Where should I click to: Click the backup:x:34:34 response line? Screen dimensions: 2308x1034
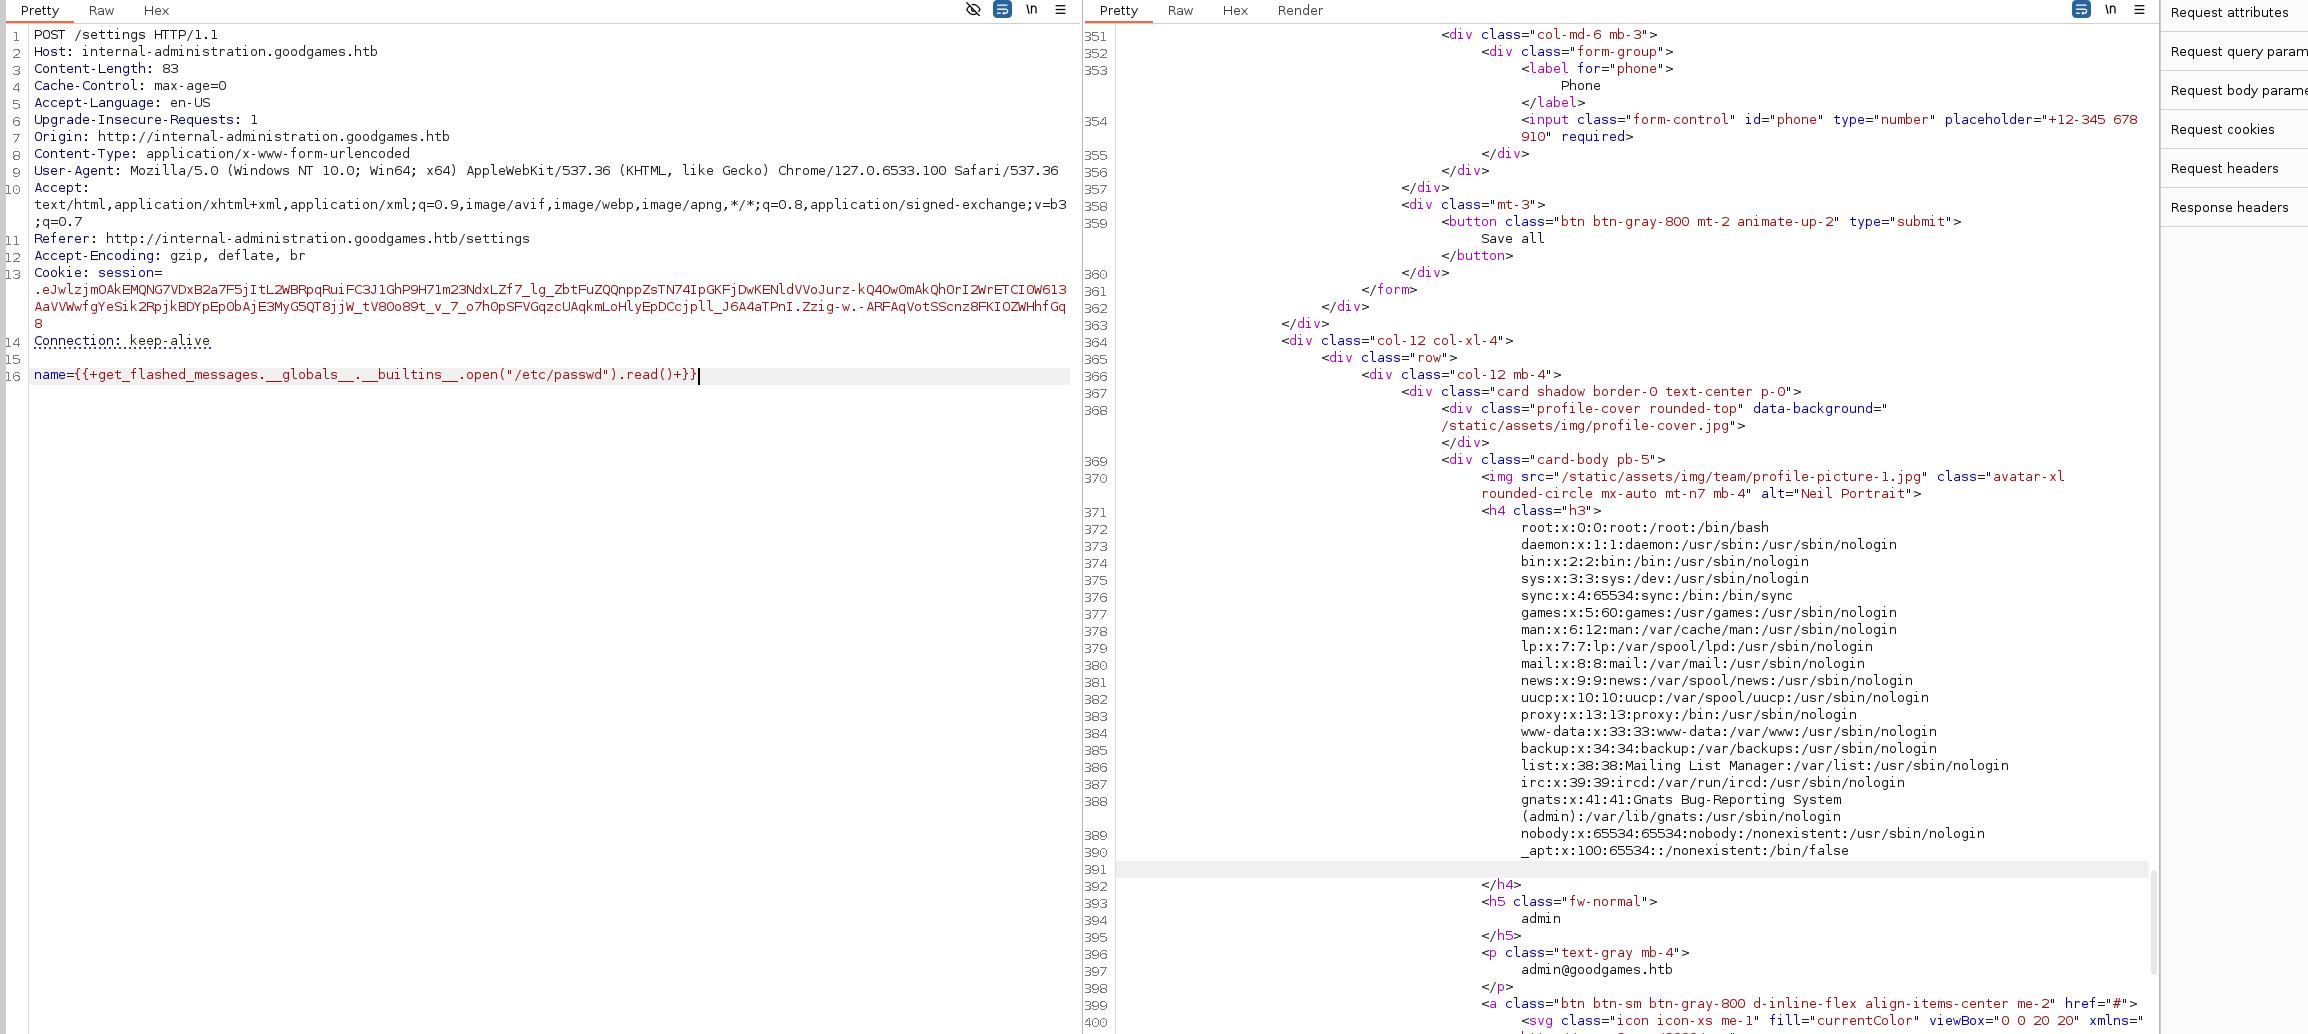(1728, 749)
